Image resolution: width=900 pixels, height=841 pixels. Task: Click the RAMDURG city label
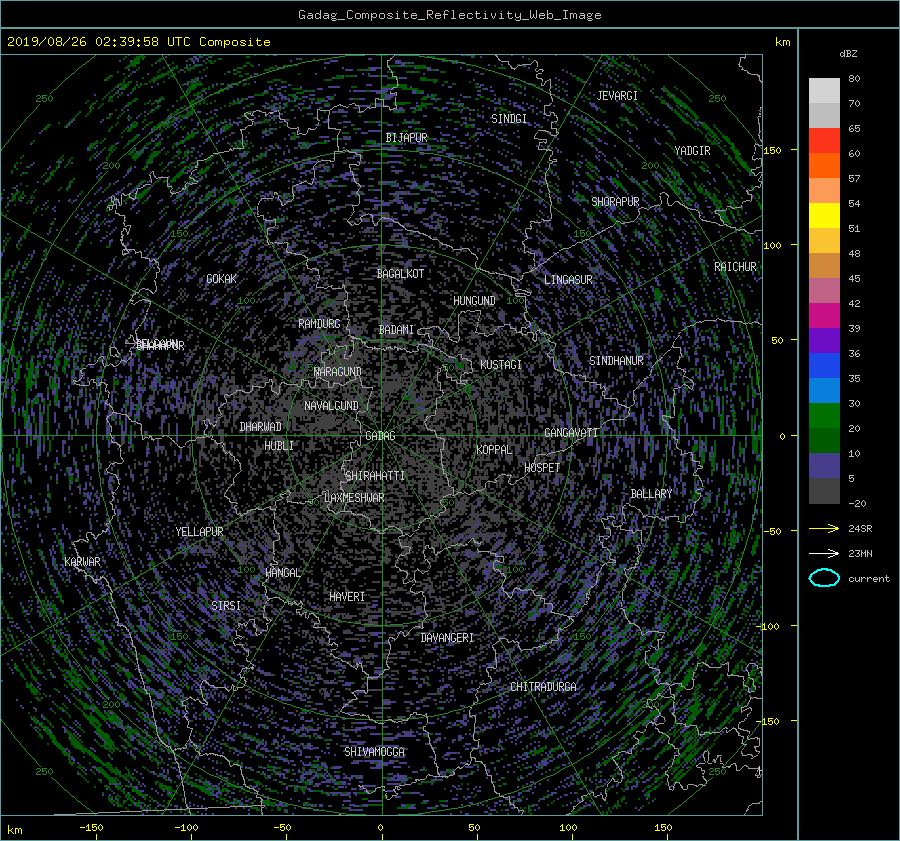point(319,324)
